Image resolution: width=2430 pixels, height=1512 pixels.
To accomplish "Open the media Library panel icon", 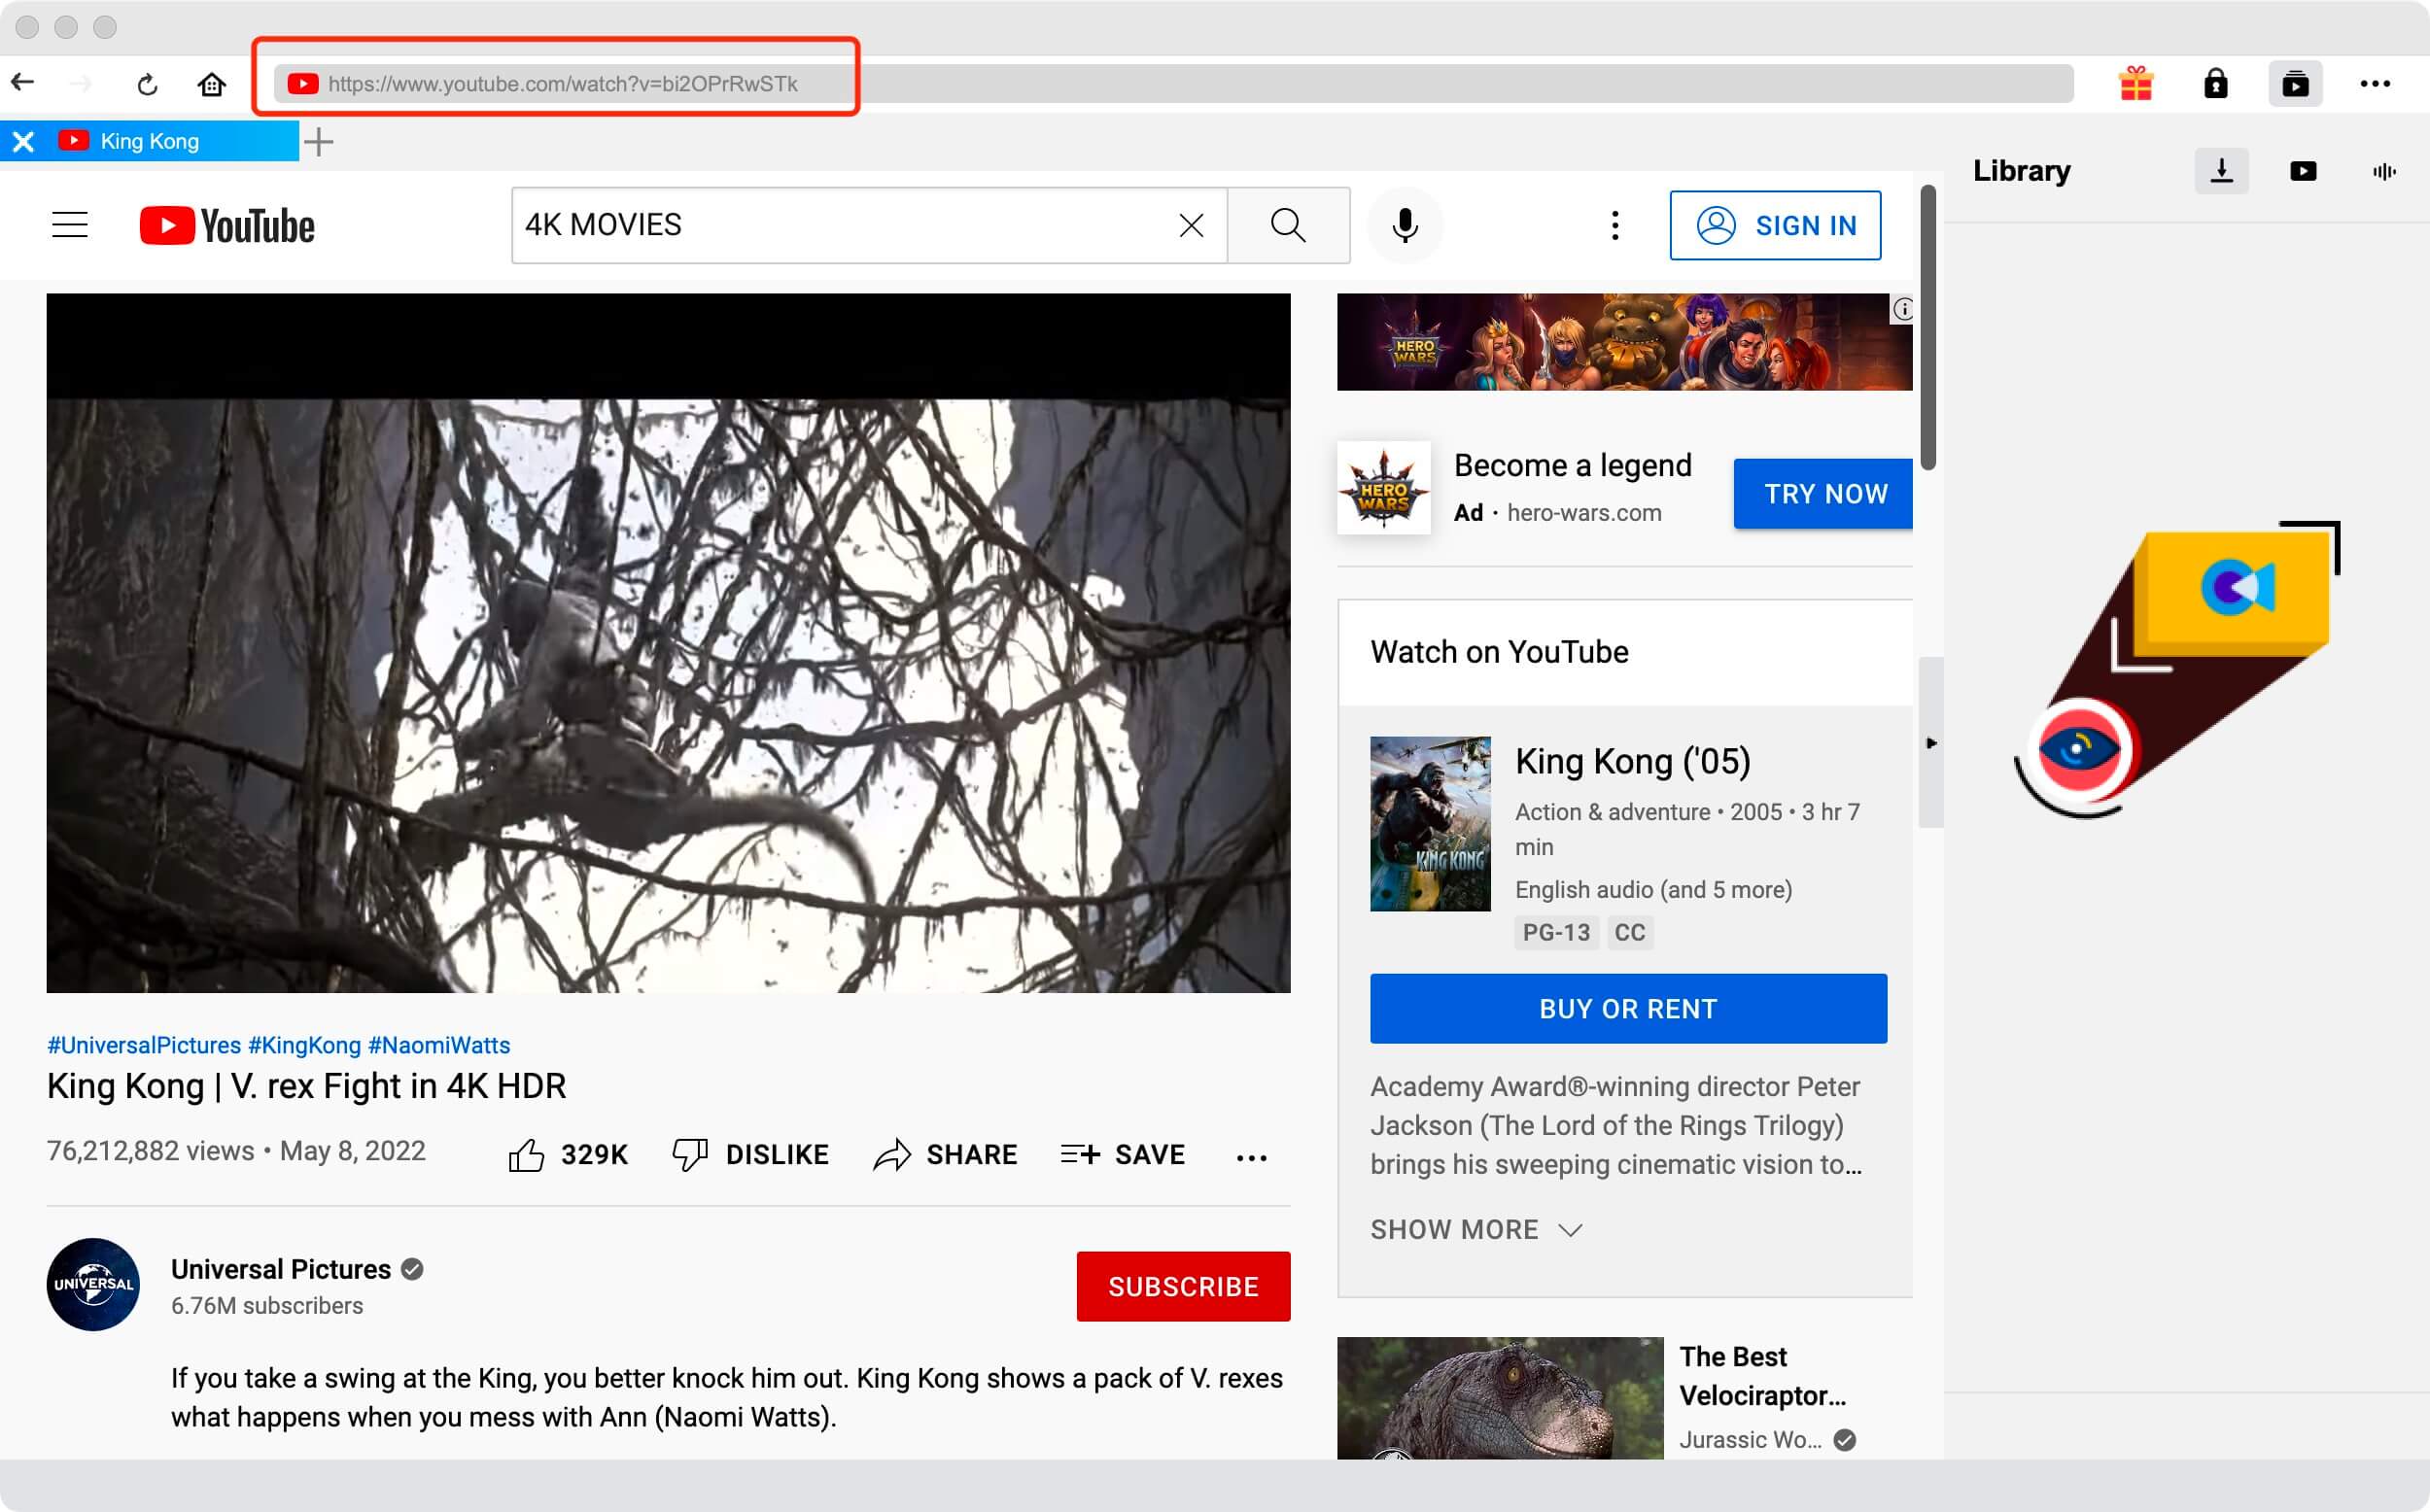I will click(2296, 84).
